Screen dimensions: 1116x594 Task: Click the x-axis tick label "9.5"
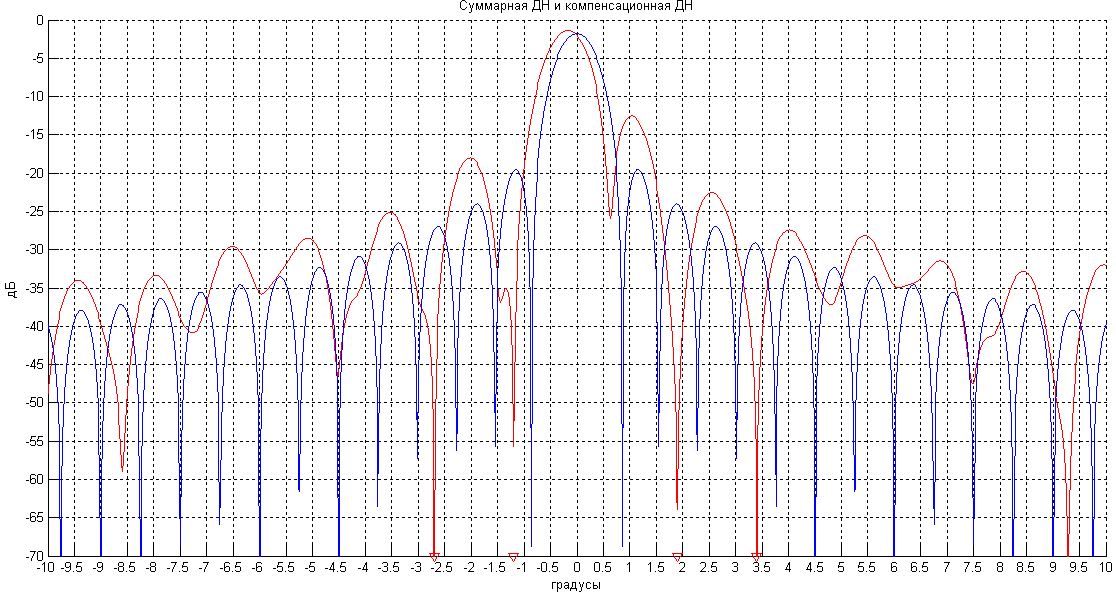pyautogui.click(x=1078, y=568)
